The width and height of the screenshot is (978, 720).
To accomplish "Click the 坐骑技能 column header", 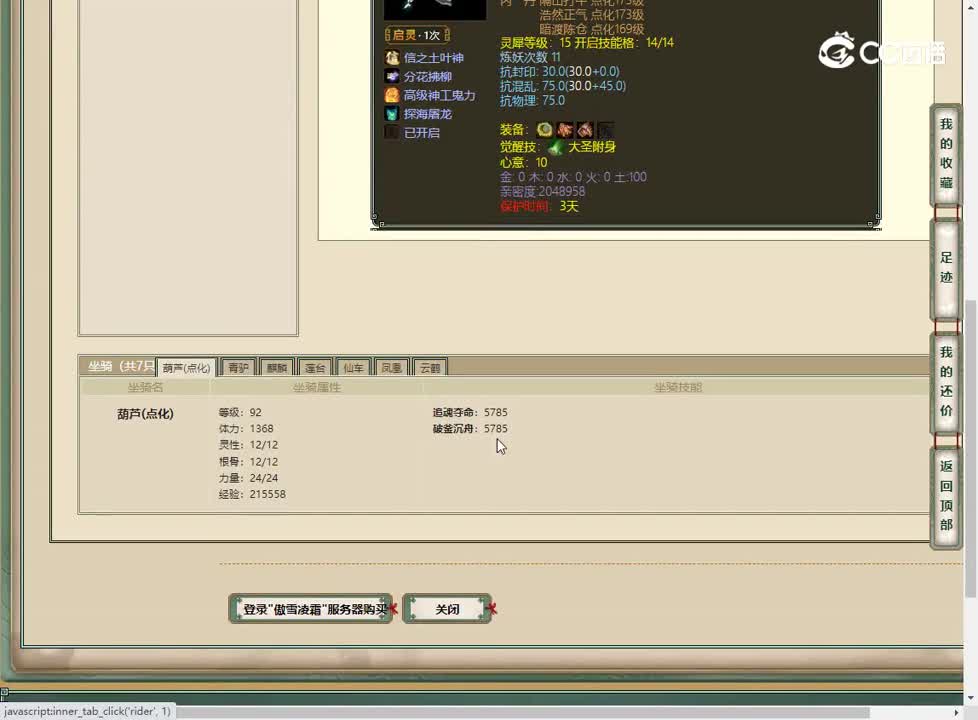I will pos(678,387).
